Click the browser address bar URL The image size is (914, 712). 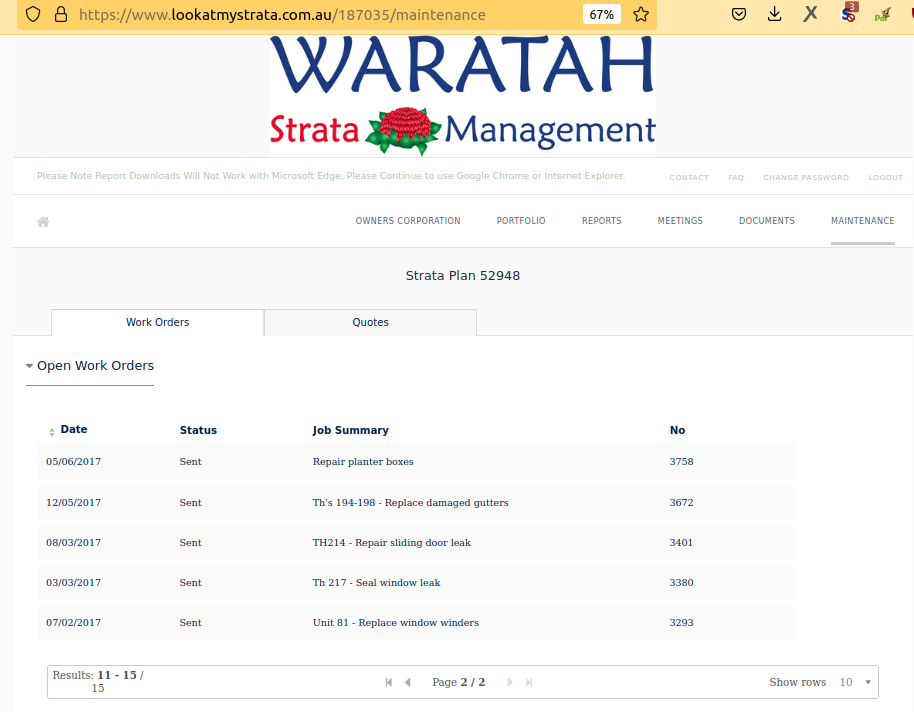282,15
